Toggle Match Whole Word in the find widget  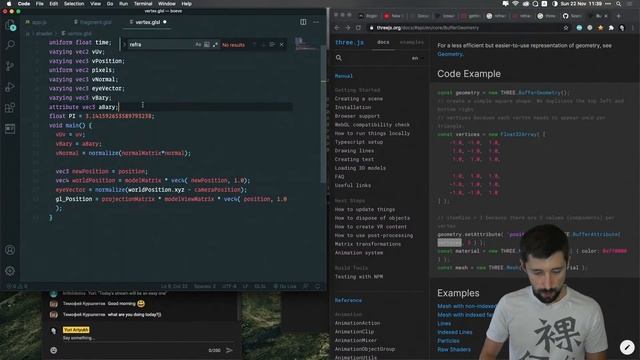tap(207, 44)
